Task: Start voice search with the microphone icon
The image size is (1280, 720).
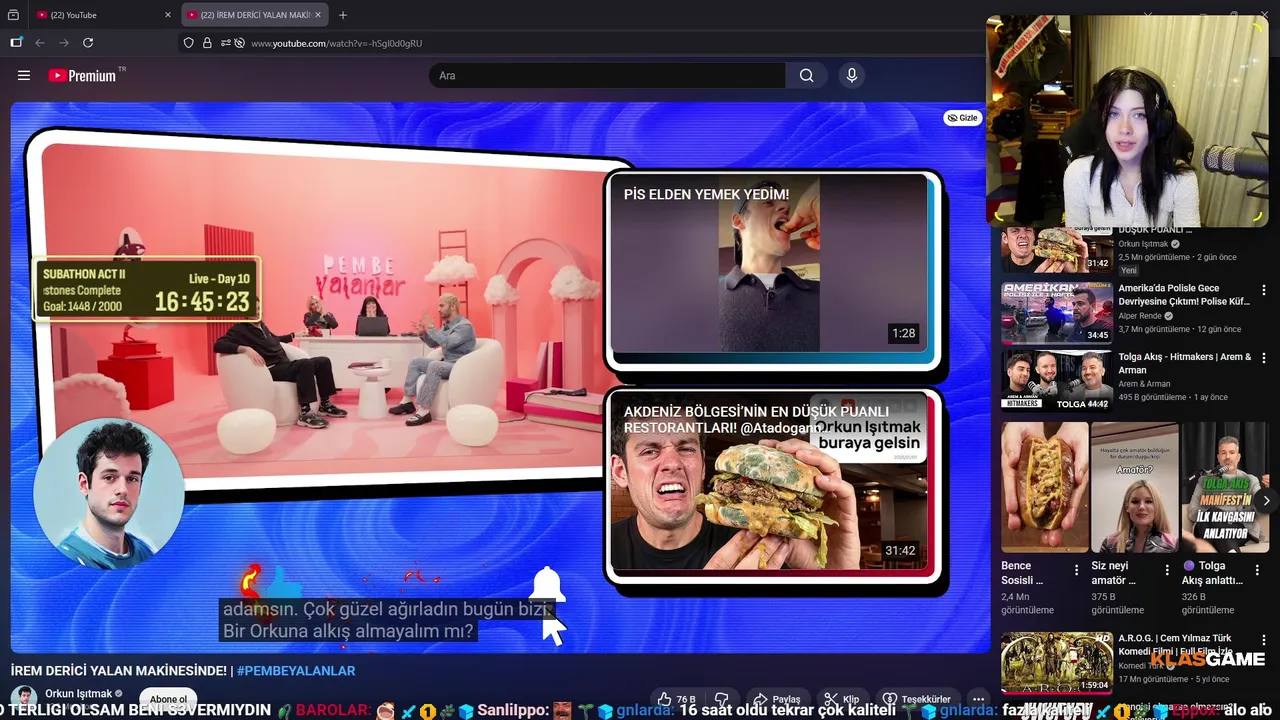Action: (852, 75)
